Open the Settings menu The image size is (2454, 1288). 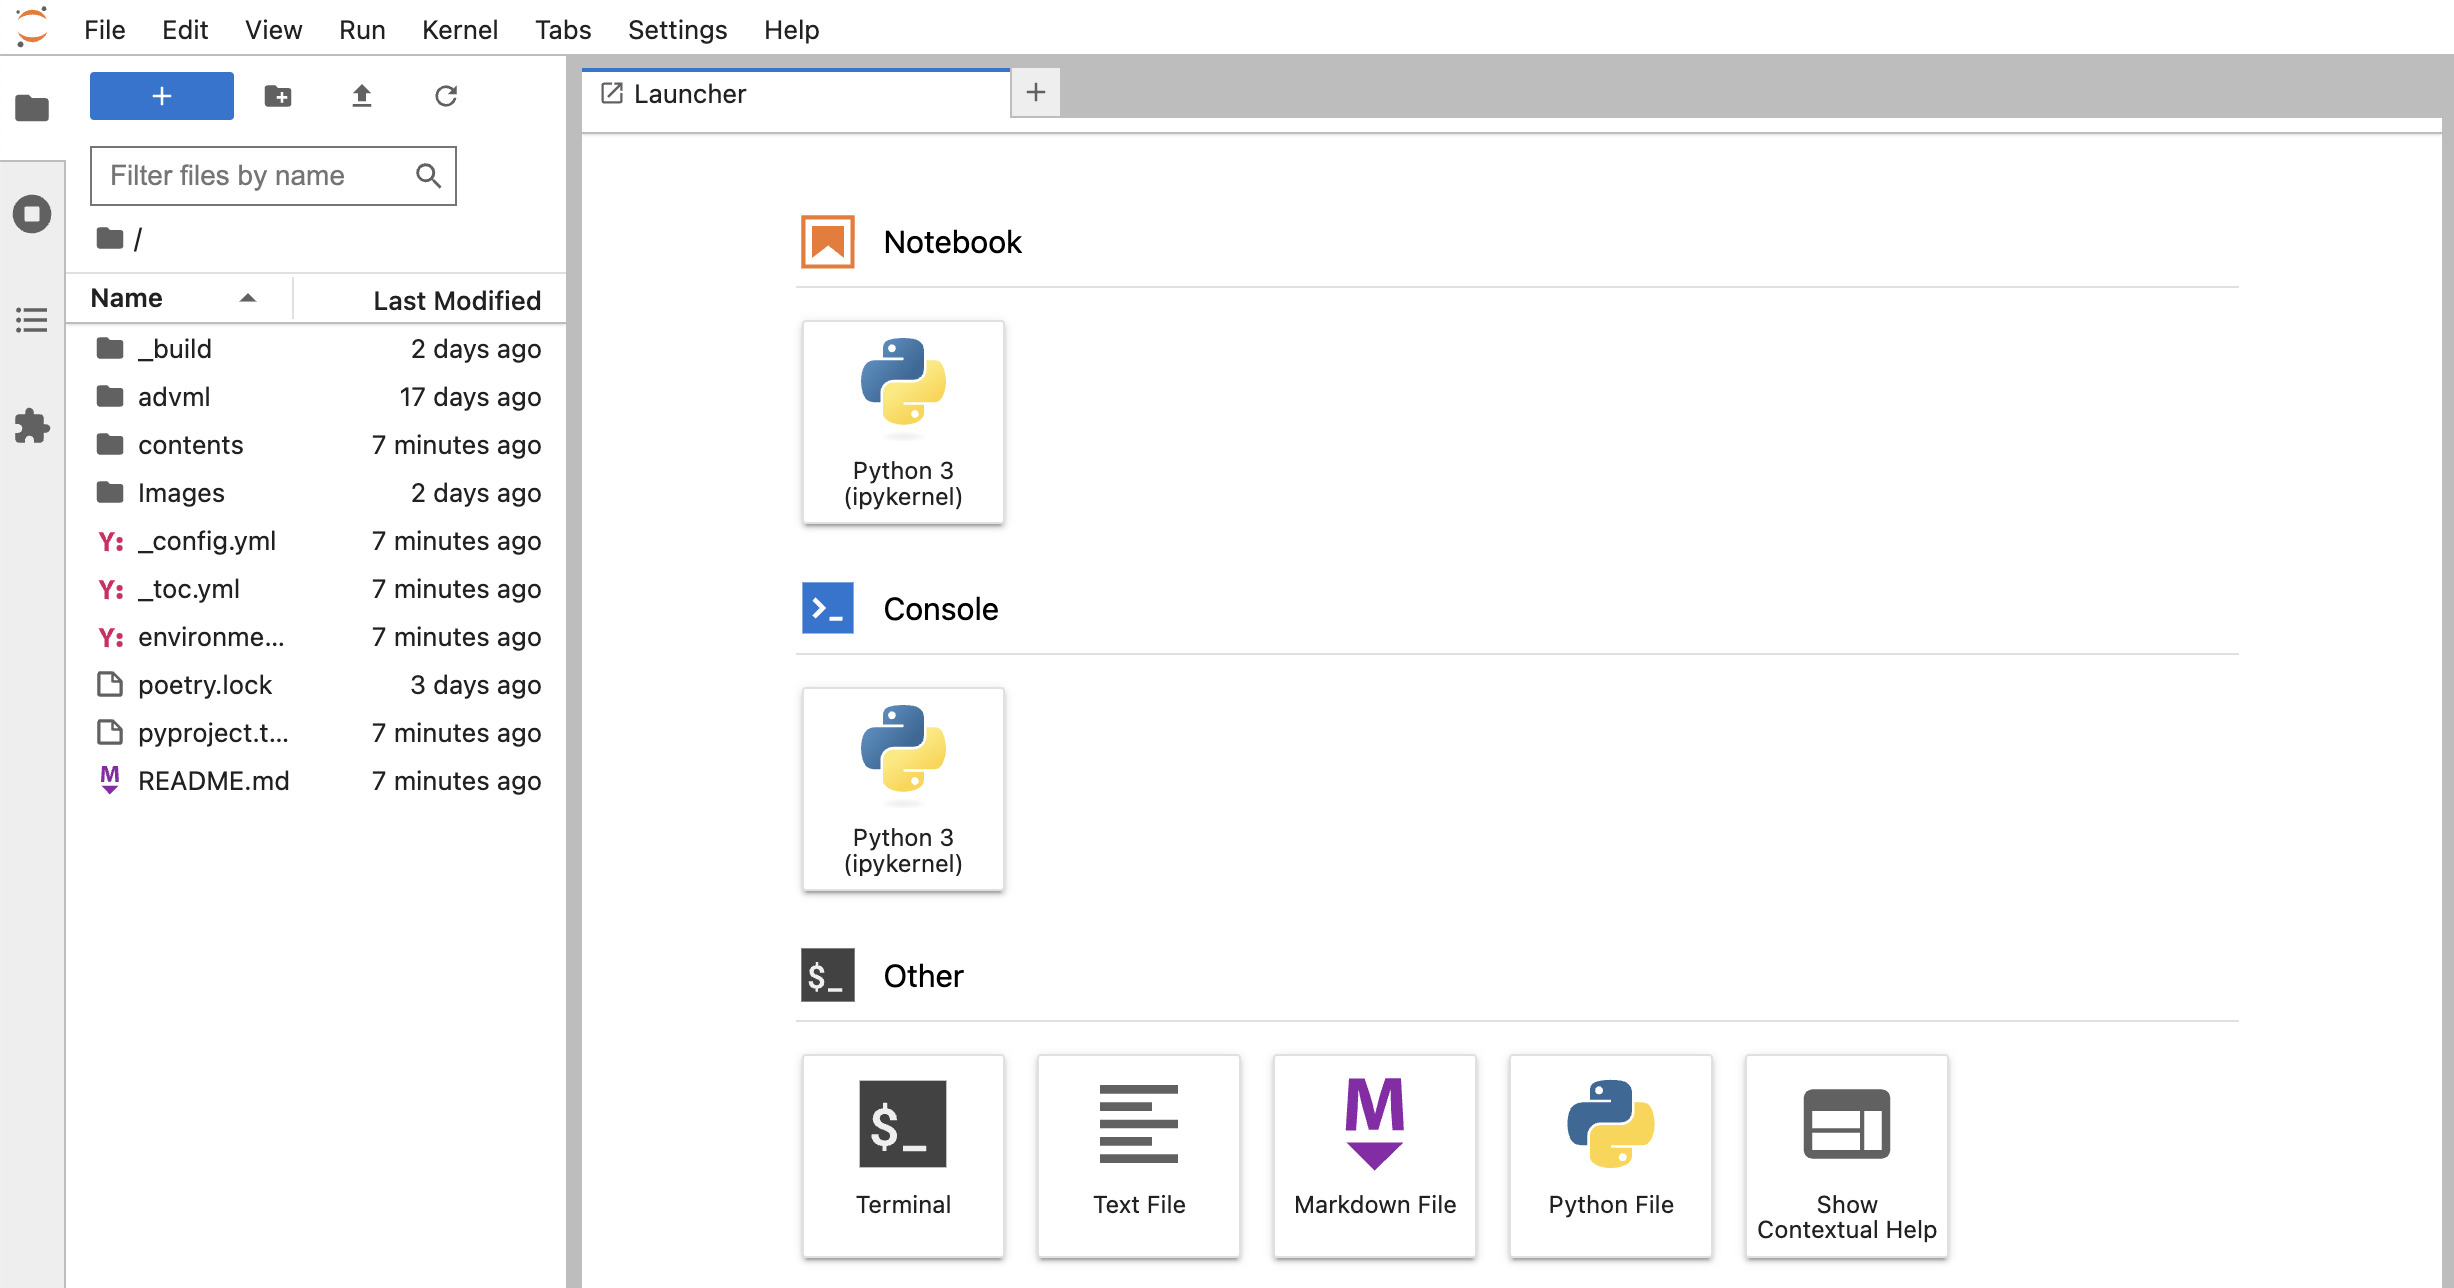pyautogui.click(x=677, y=30)
